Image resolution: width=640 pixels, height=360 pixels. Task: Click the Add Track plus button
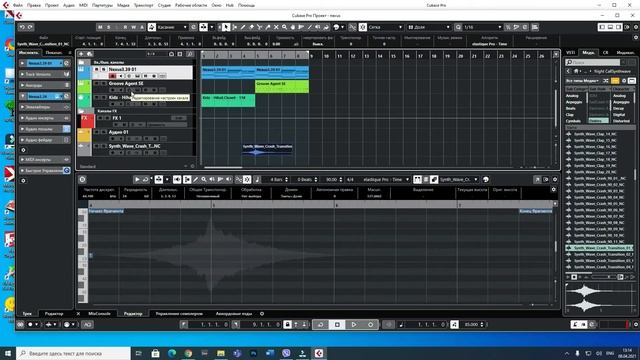81,54
